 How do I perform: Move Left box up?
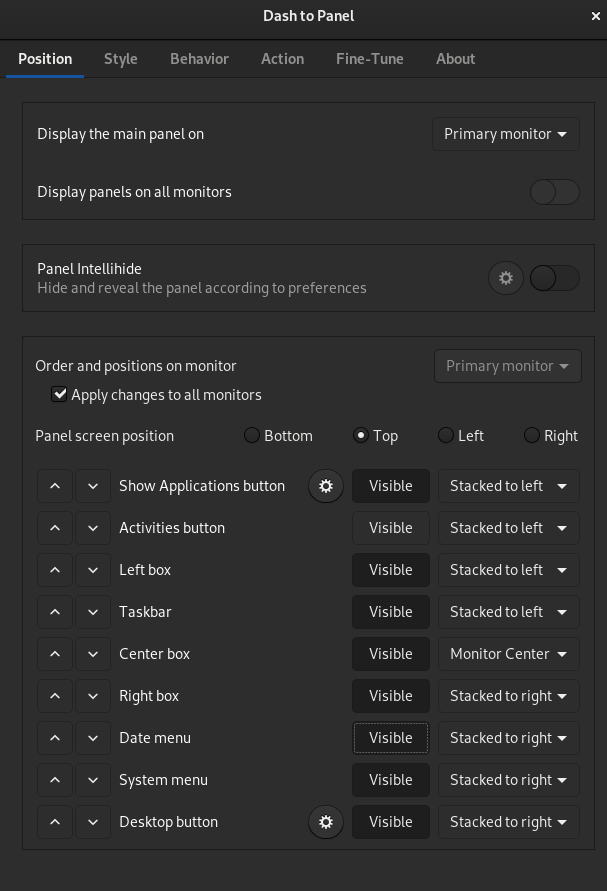[x=55, y=570]
